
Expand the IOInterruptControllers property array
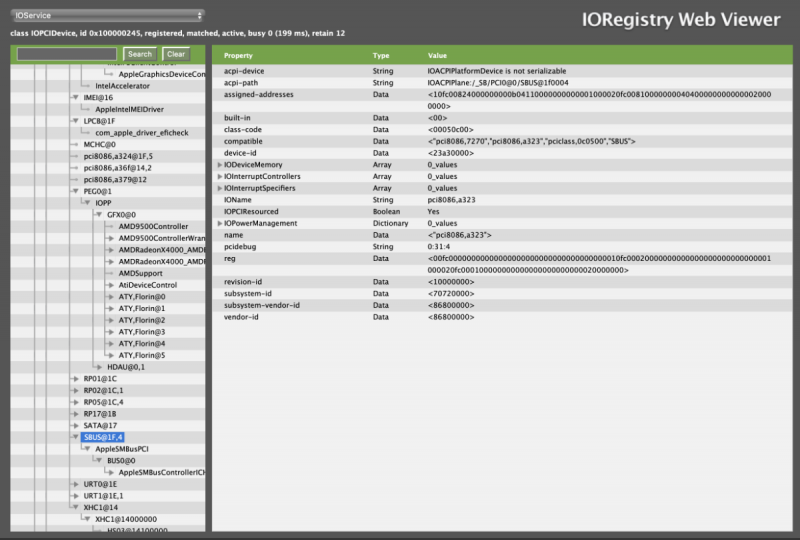[220, 177]
